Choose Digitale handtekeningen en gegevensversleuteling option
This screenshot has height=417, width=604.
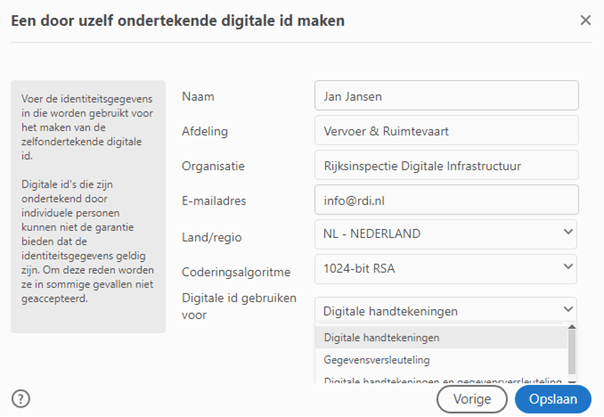click(x=441, y=379)
